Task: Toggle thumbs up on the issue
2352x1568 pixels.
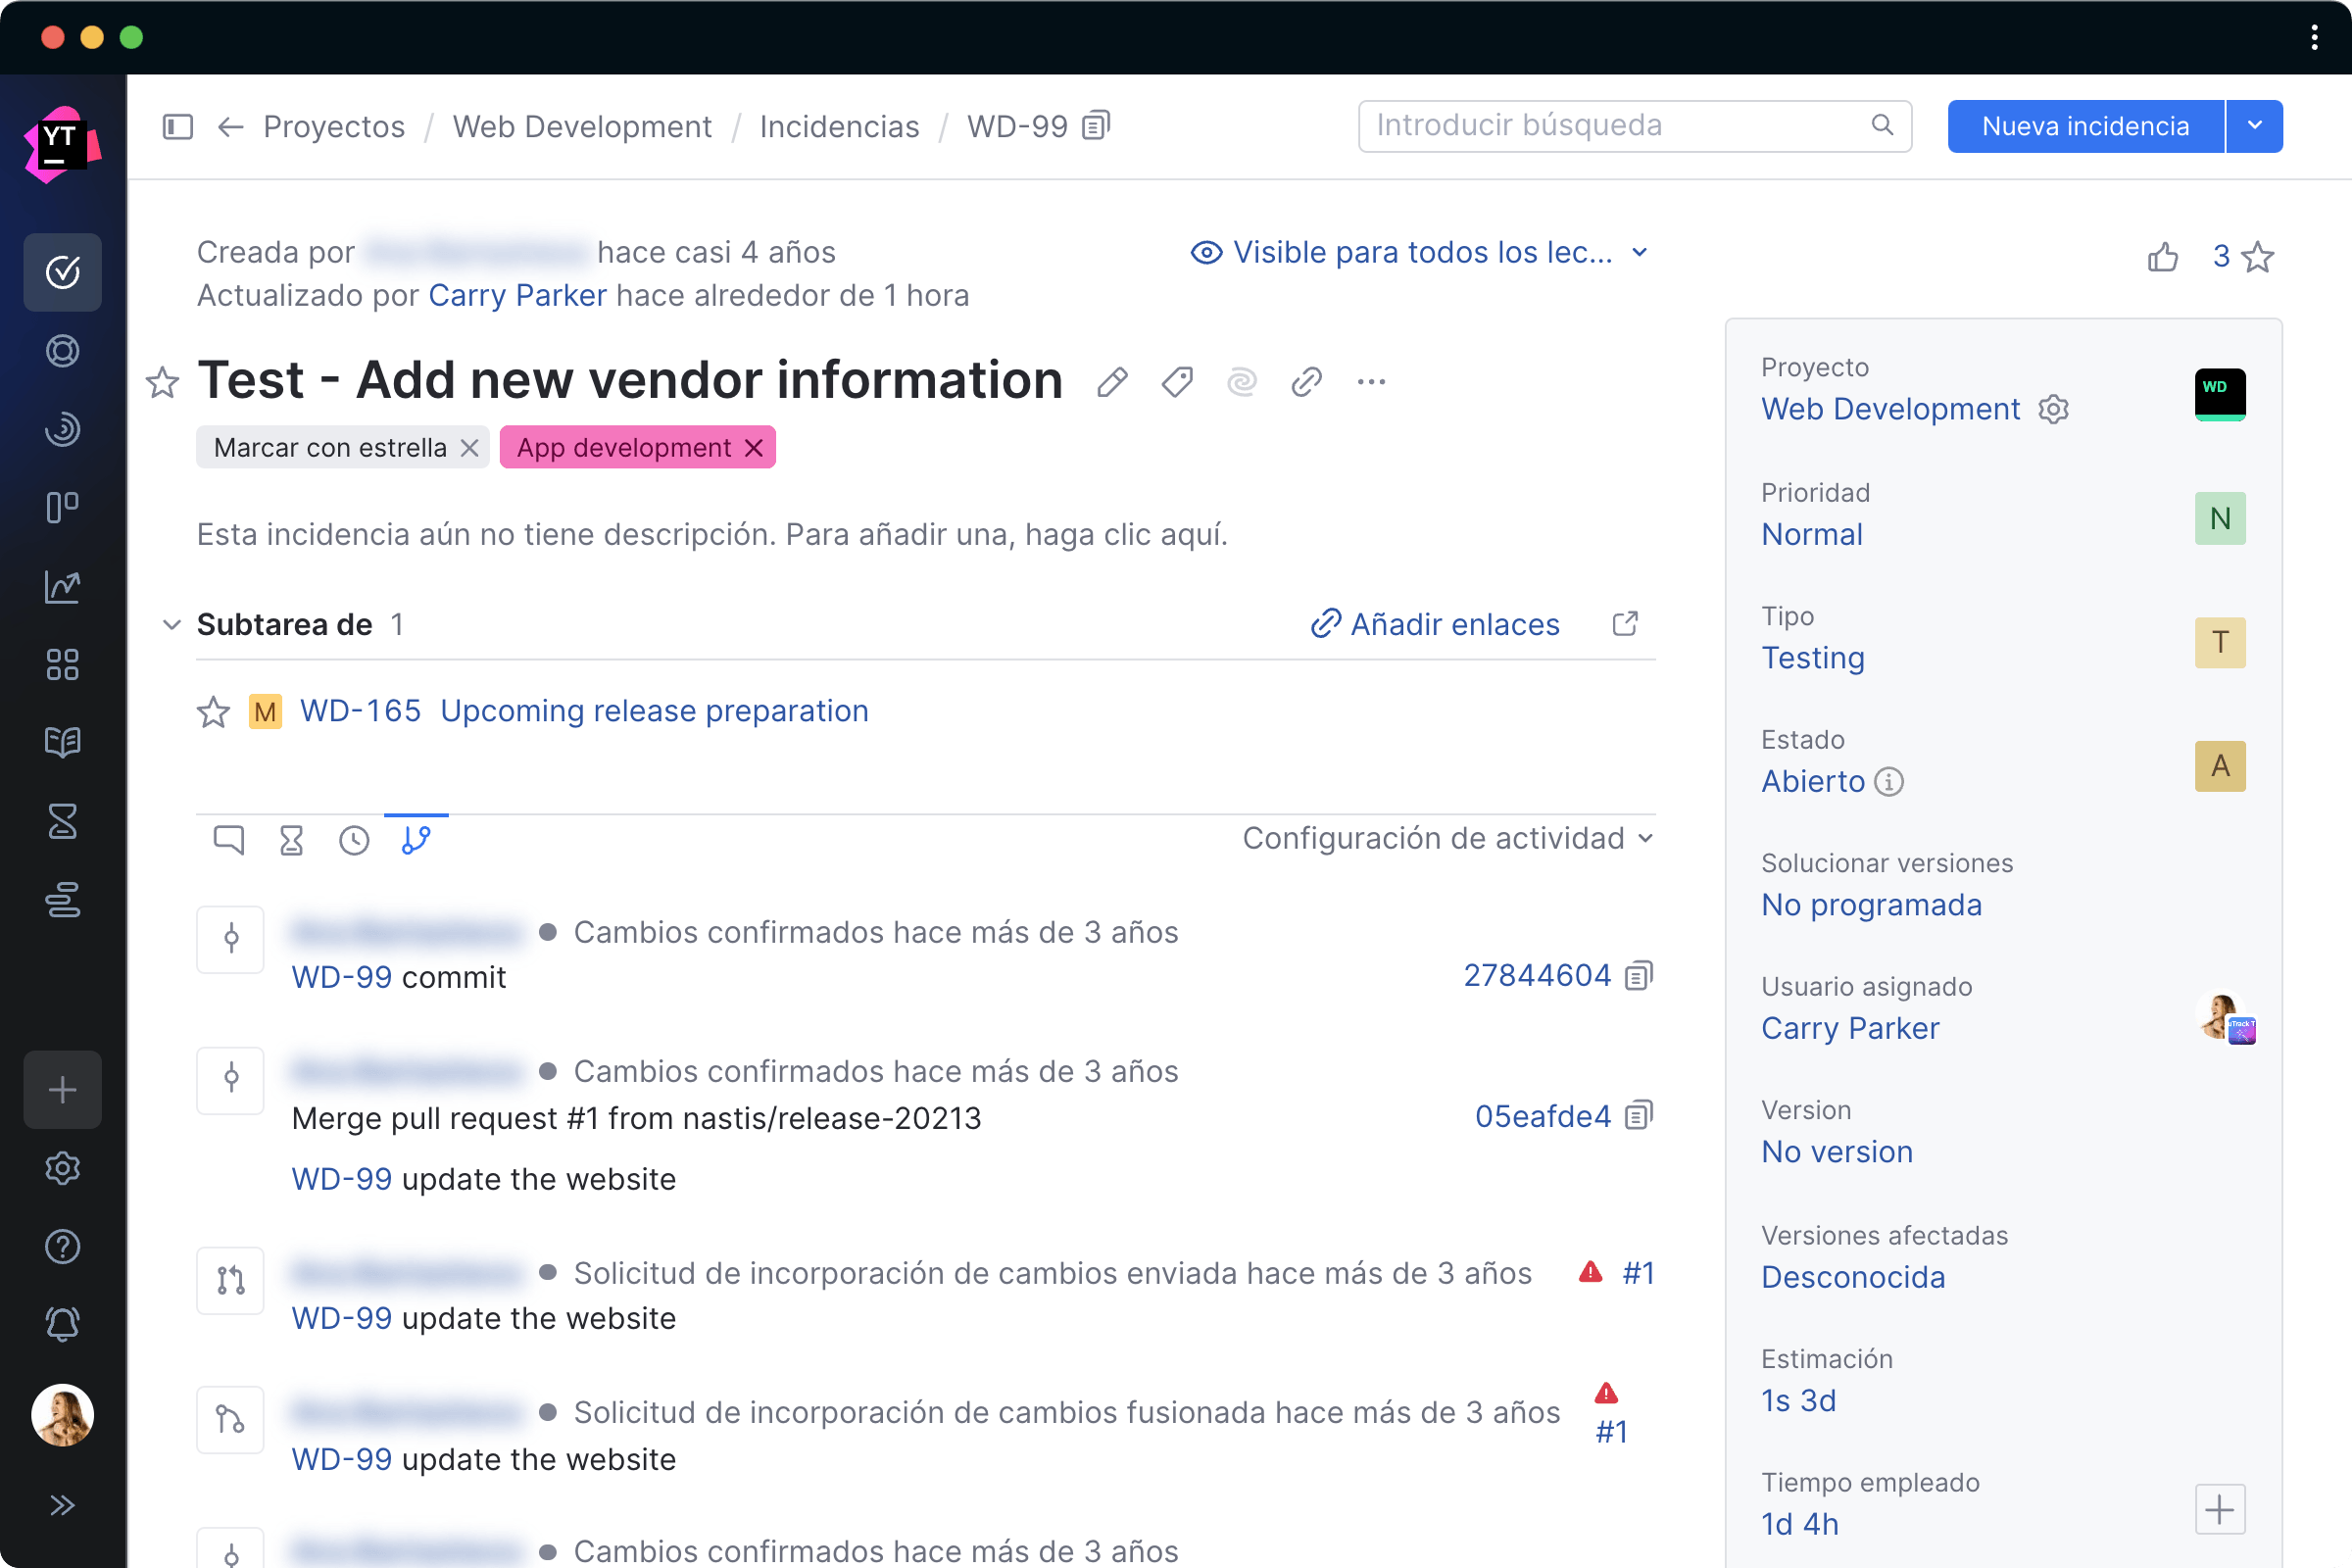Action: pyautogui.click(x=2164, y=257)
